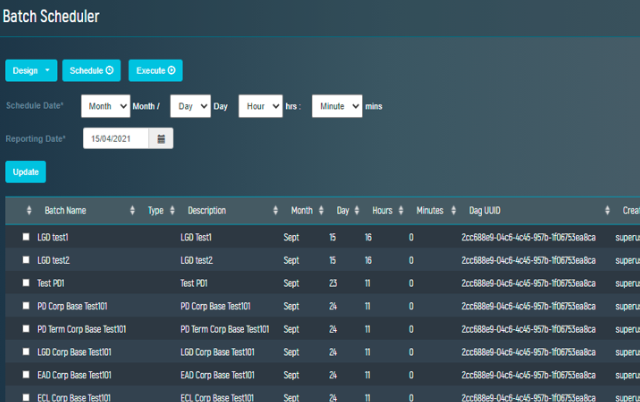Tick the PD Term Corp Base Test101 checkbox
Image resolution: width=640 pixels, height=402 pixels.
(x=27, y=328)
